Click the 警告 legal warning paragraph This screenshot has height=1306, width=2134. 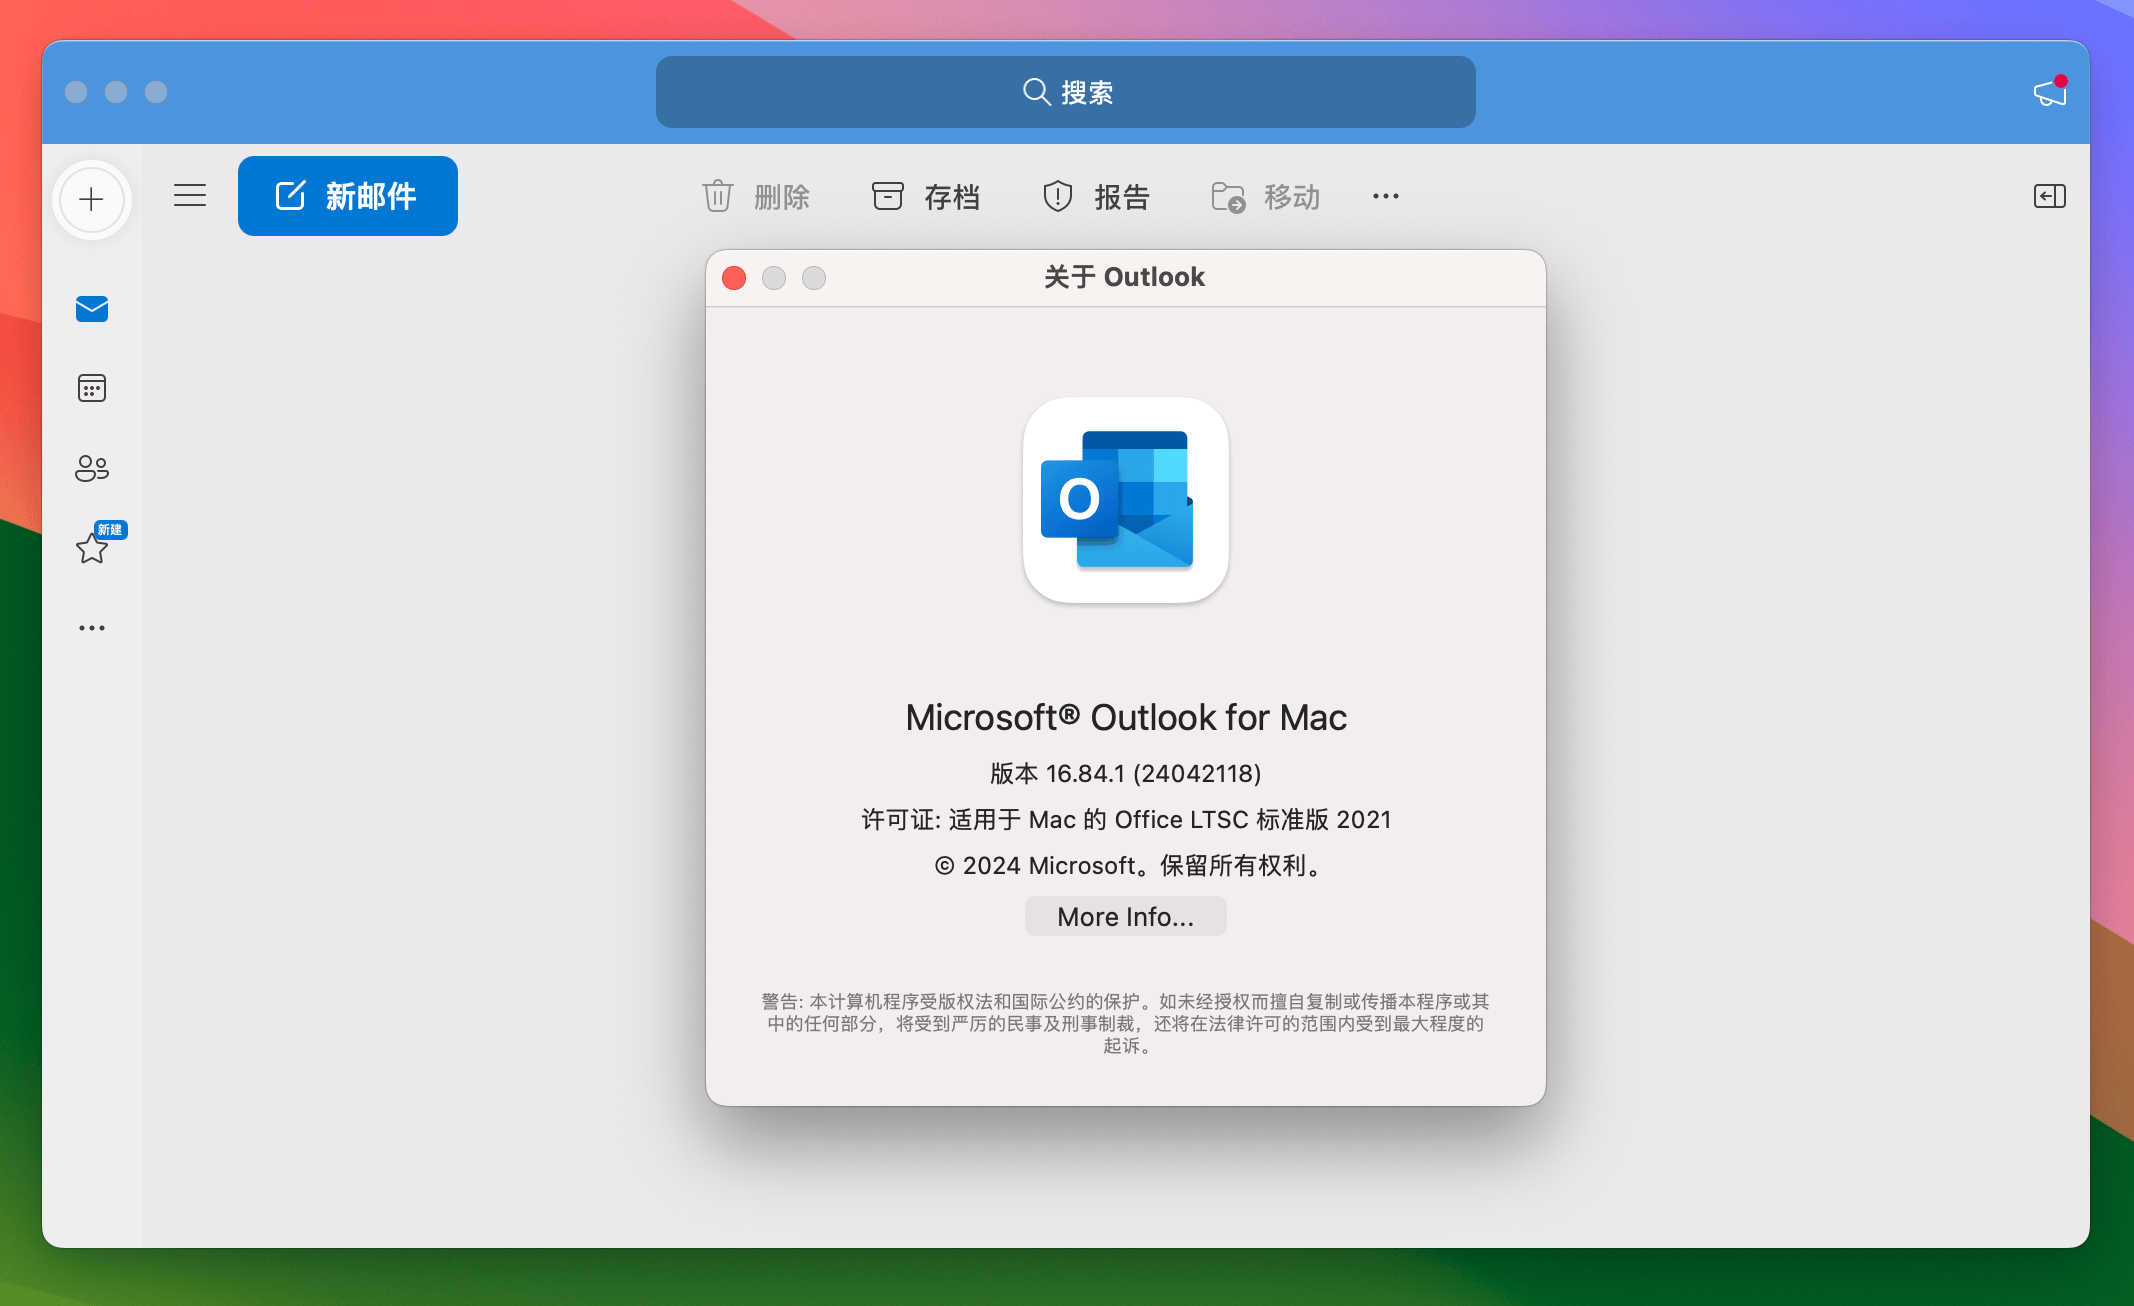click(1126, 1023)
